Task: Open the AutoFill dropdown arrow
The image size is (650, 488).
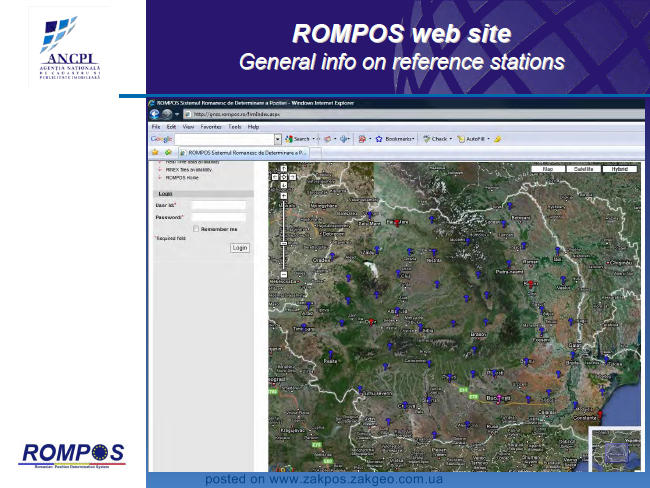Action: 489,139
